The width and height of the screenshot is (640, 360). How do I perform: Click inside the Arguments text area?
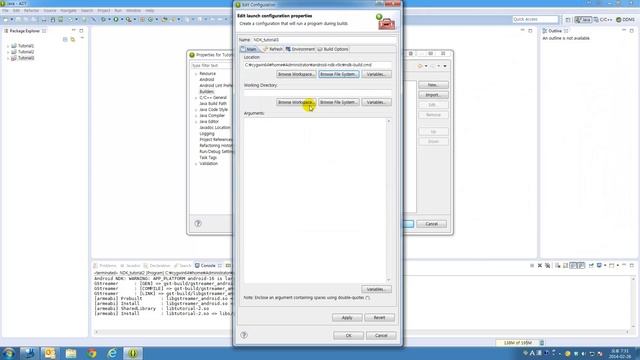315,200
